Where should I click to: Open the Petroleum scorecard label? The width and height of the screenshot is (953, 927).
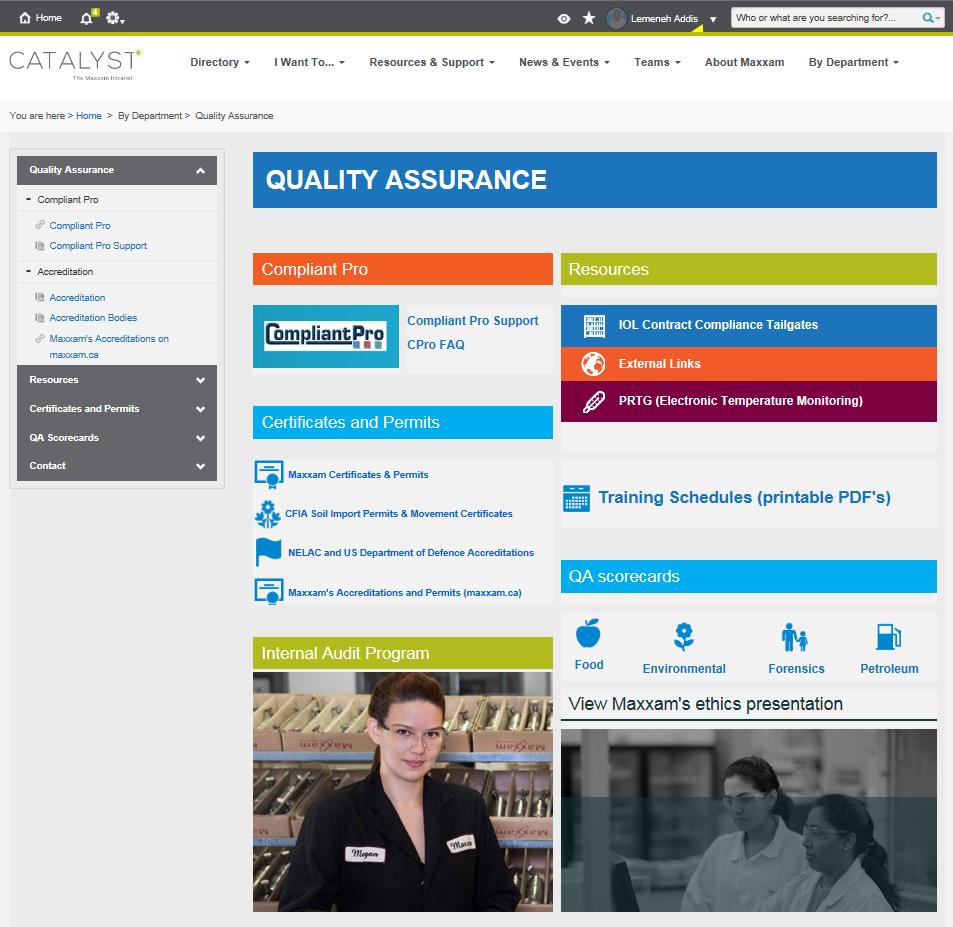[889, 669]
